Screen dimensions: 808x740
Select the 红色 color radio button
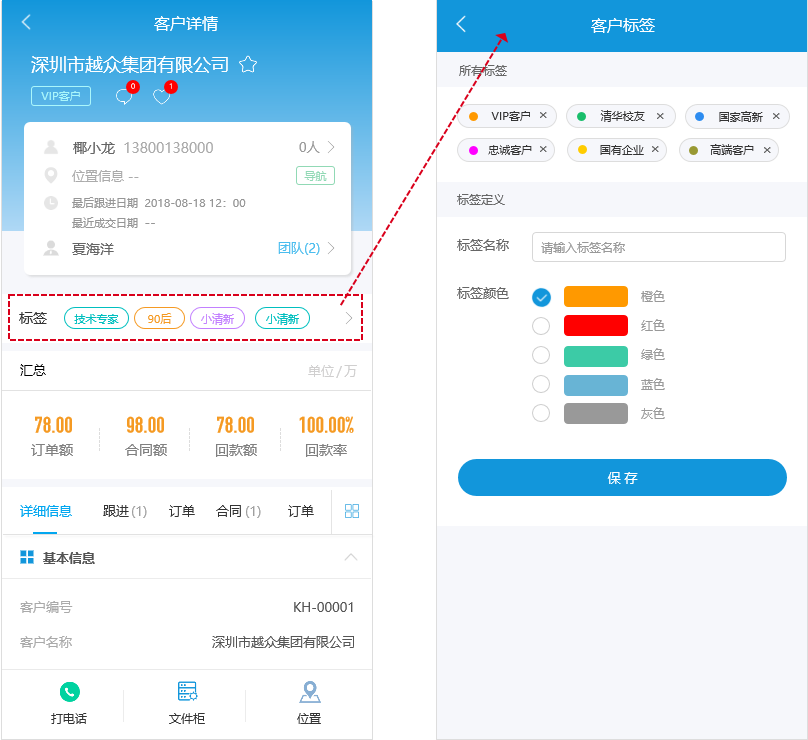click(x=541, y=326)
